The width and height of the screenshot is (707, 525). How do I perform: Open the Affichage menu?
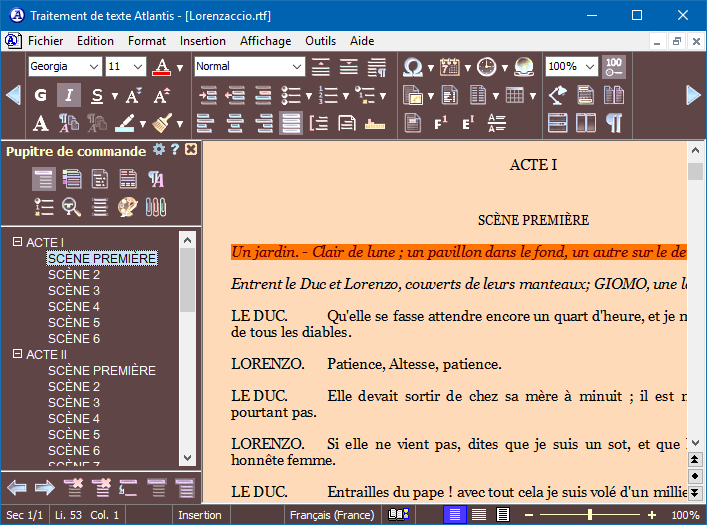pyautogui.click(x=265, y=41)
